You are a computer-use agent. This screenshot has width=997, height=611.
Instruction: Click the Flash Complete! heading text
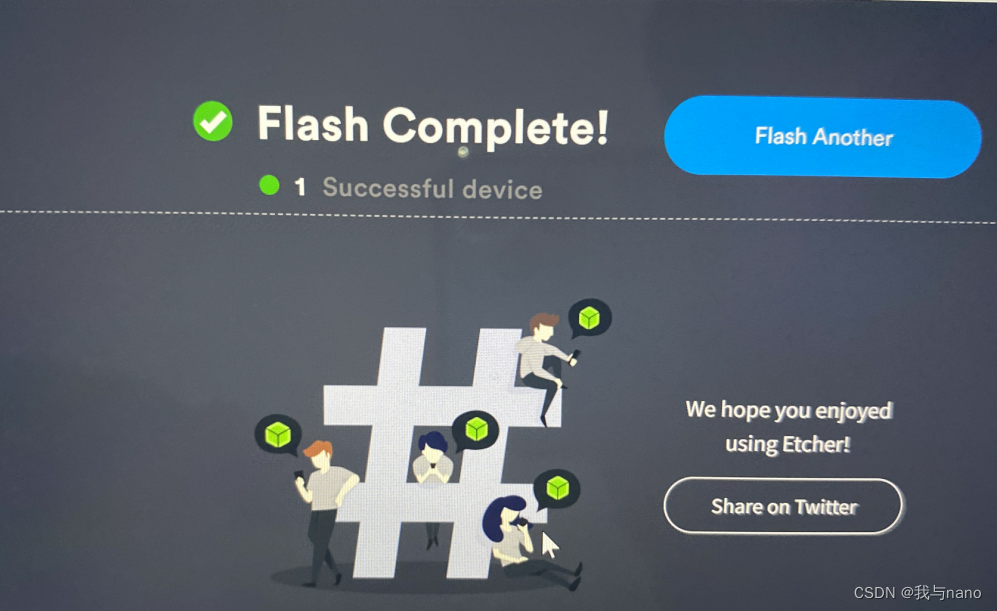pos(433,126)
